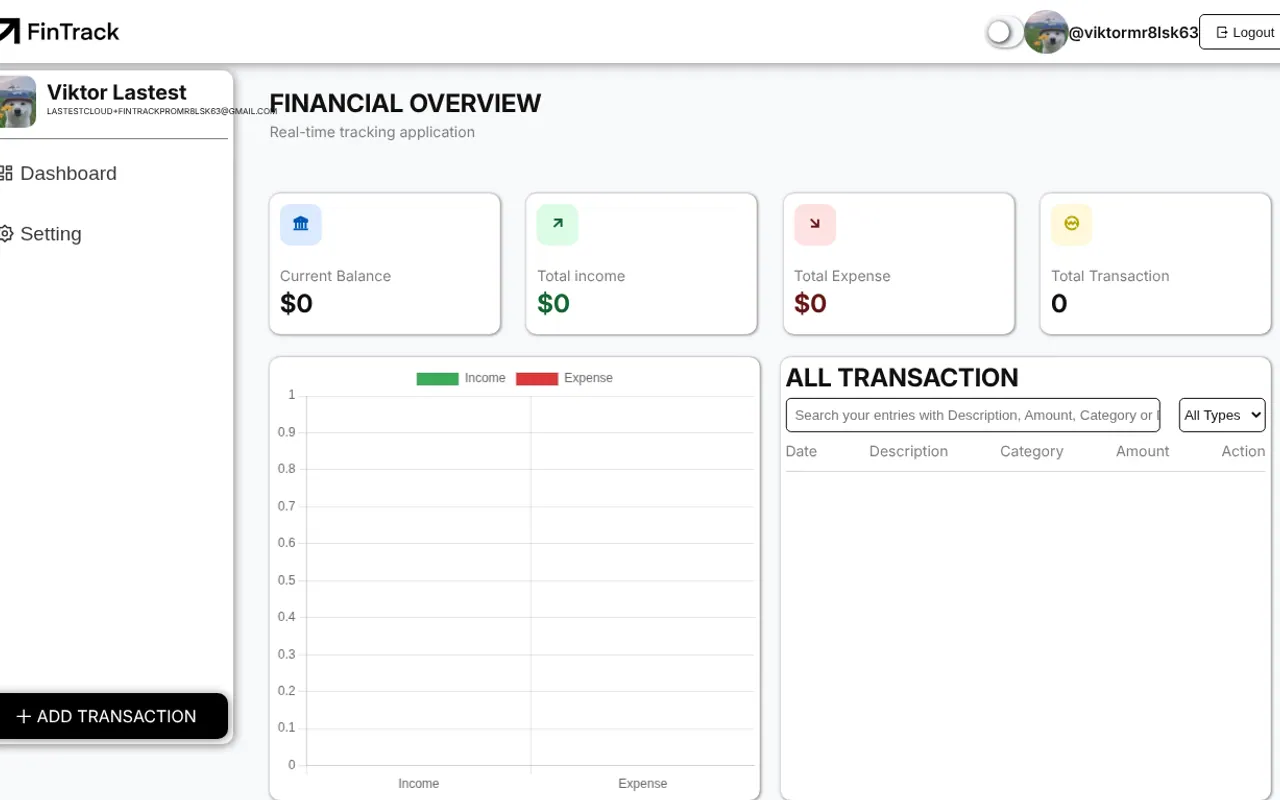Click the Description column header
This screenshot has width=1280, height=800.
pyautogui.click(x=908, y=451)
